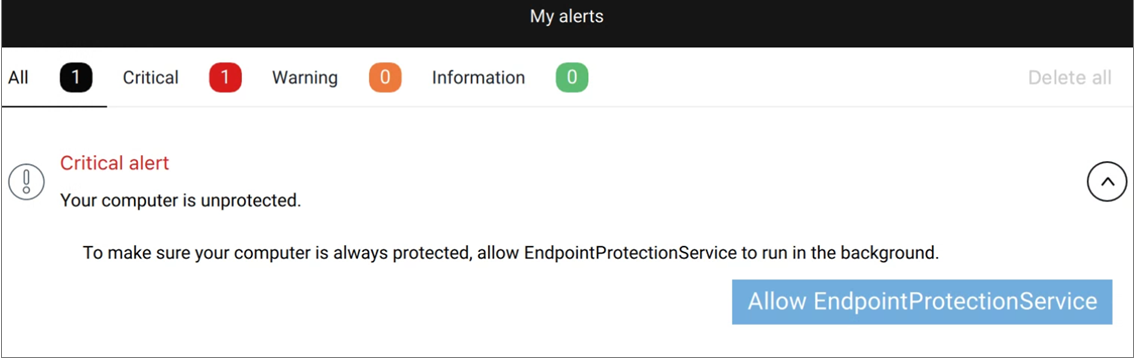This screenshot has height=361, width=1136.
Task: Show the Information alerts tab
Action: click(x=478, y=78)
